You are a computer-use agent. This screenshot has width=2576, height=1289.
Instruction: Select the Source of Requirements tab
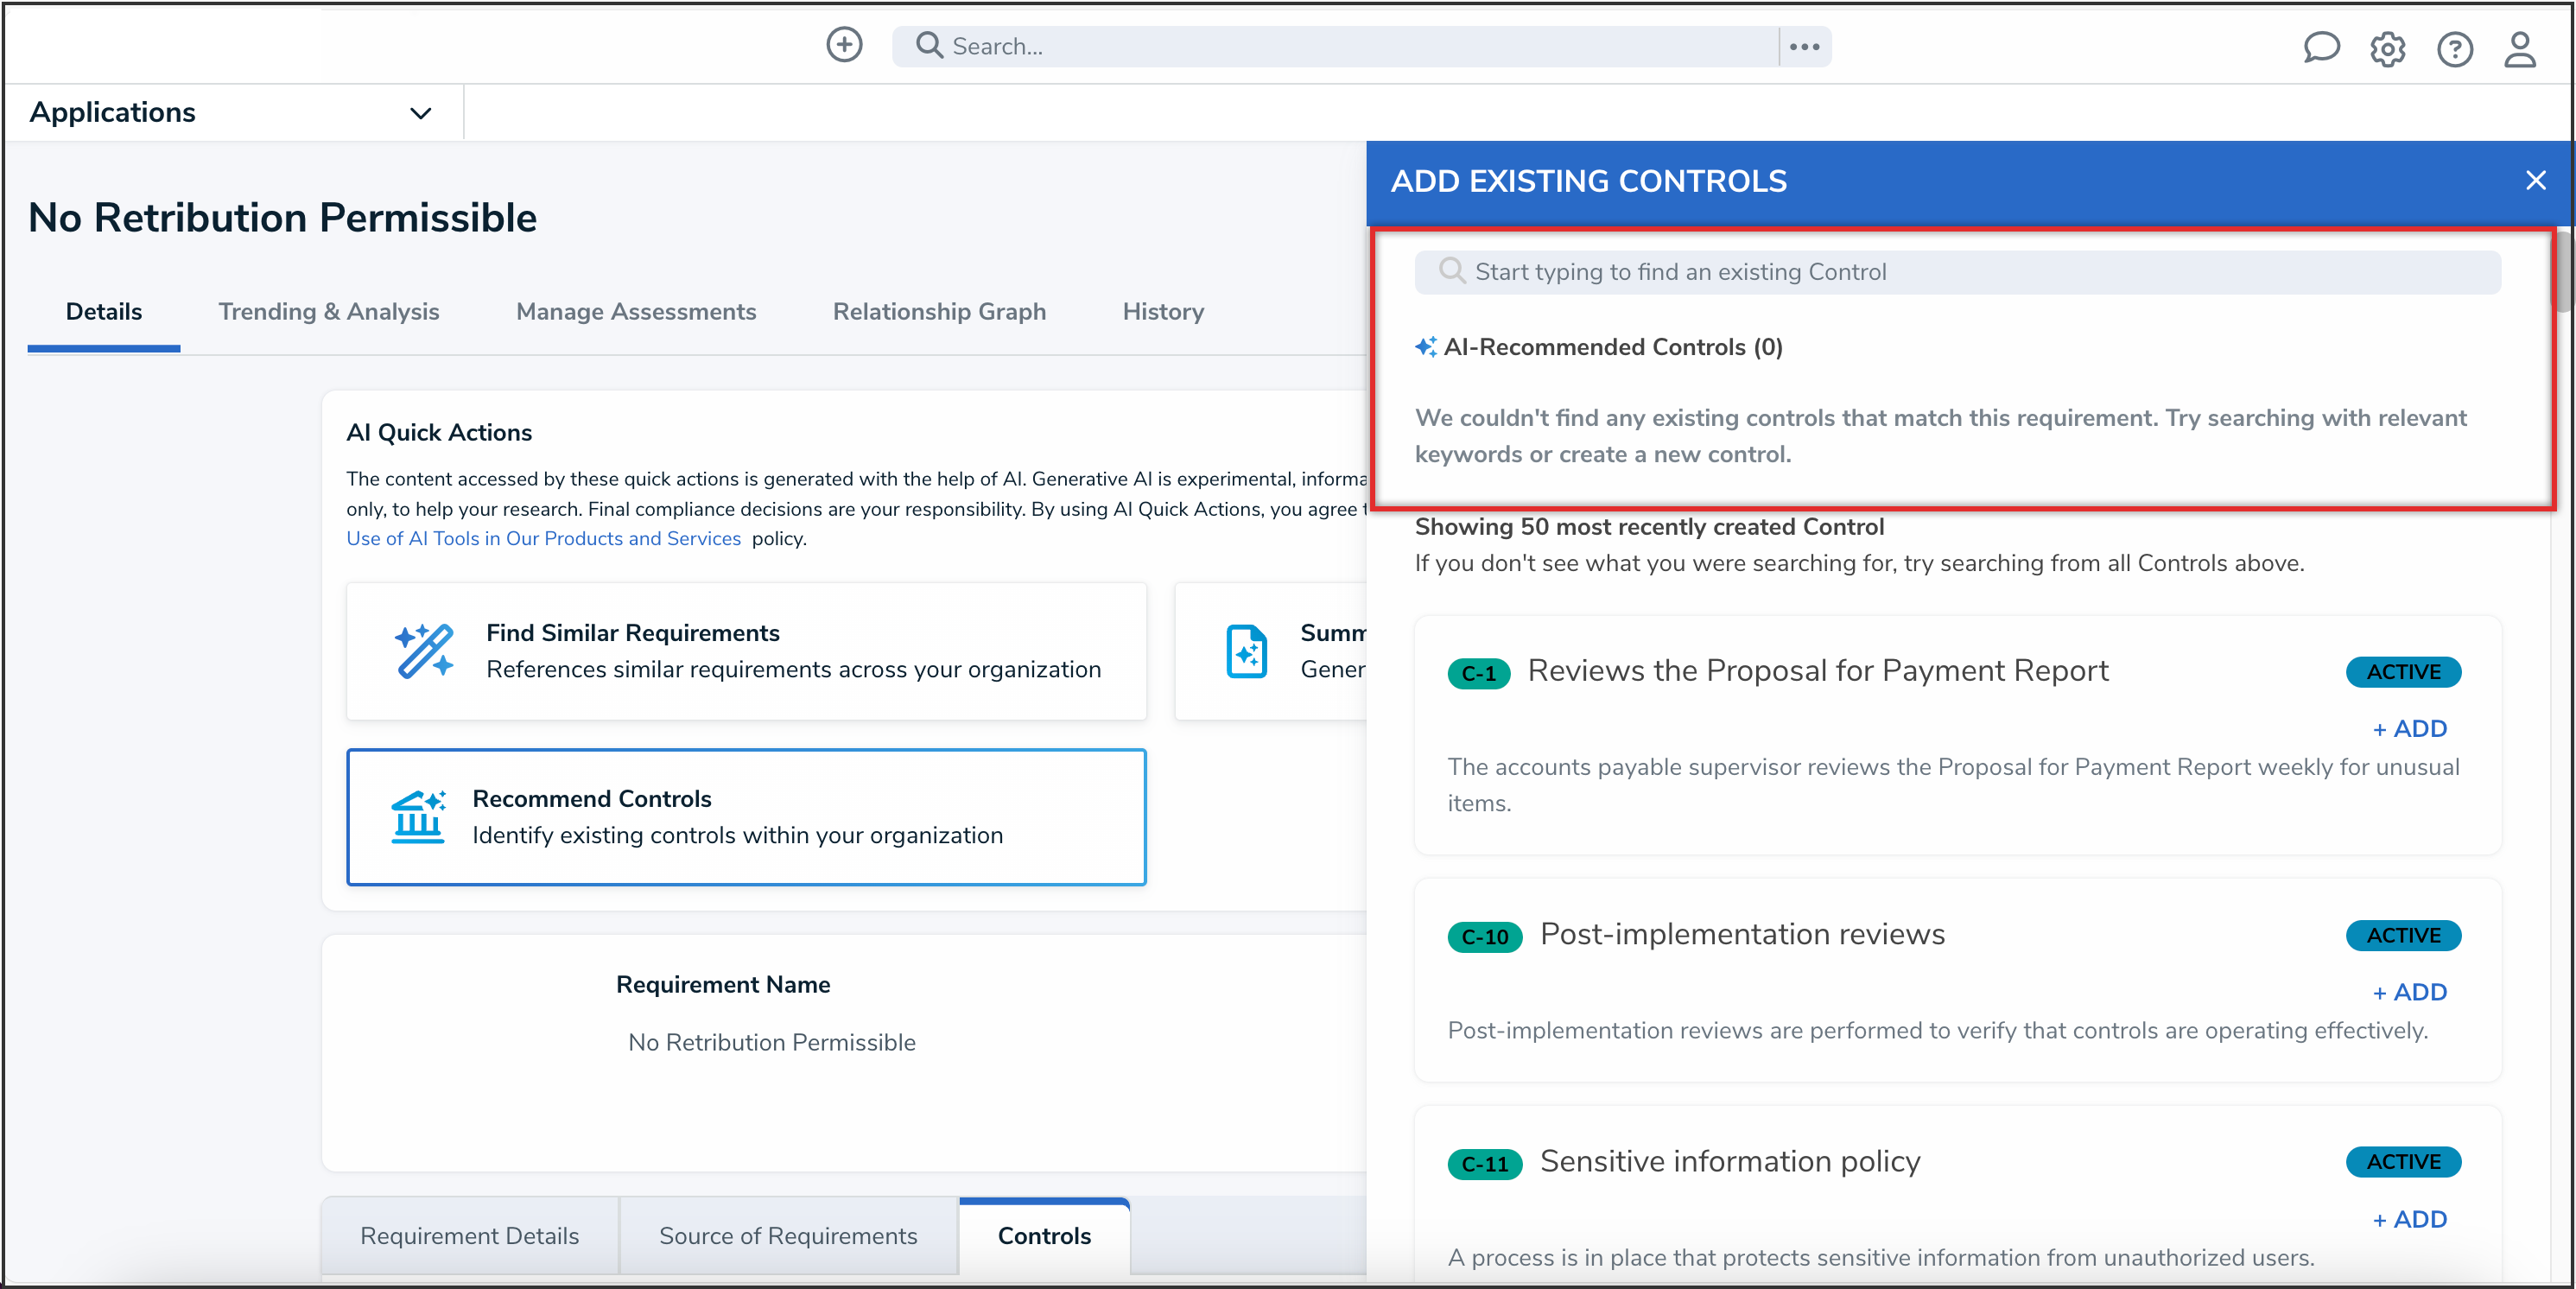point(787,1236)
